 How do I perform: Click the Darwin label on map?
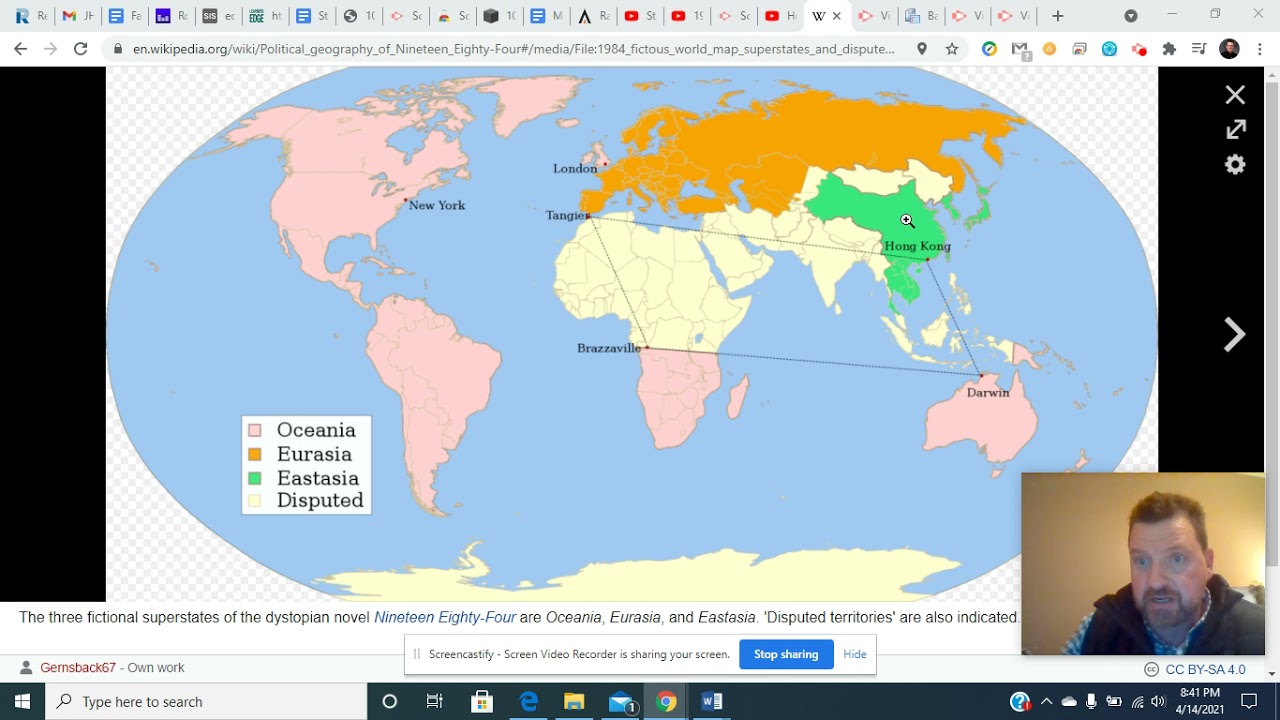point(988,393)
